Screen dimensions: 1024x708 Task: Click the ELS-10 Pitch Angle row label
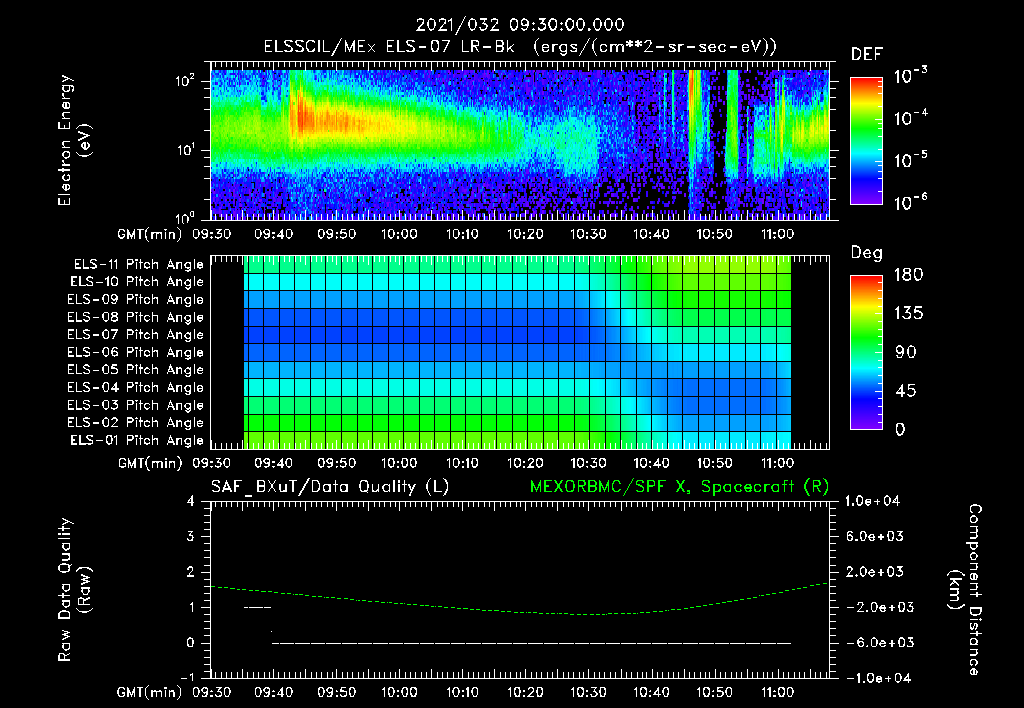137,282
